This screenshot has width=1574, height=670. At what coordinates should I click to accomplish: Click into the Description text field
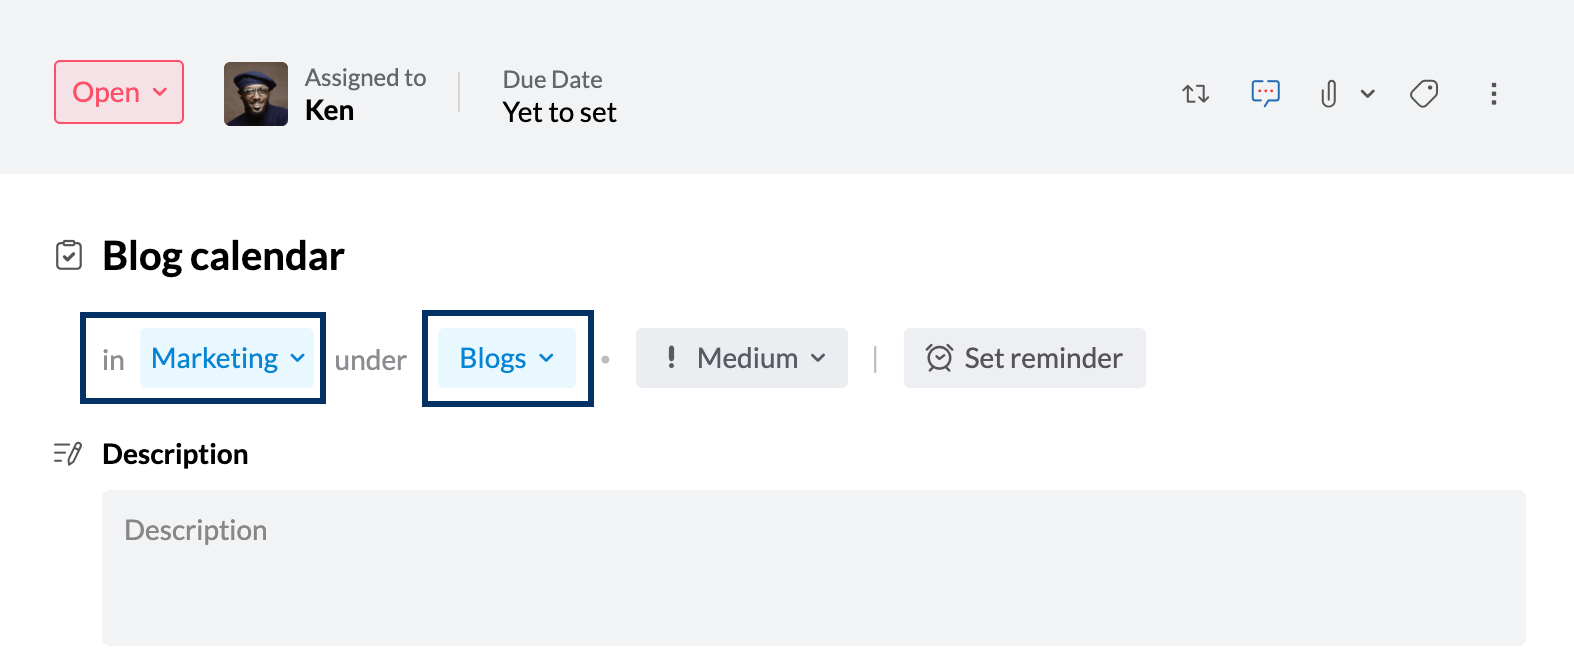(x=814, y=567)
